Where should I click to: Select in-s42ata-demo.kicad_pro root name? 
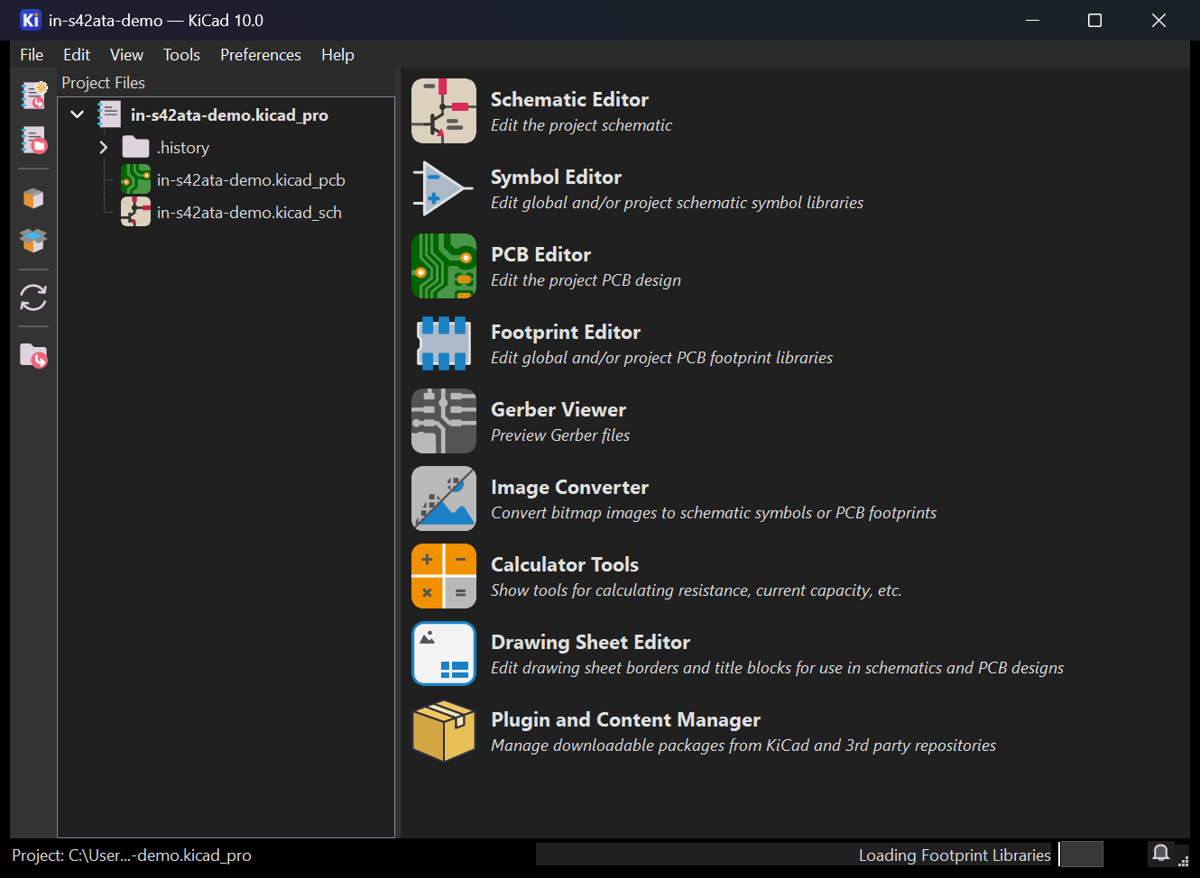230,115
